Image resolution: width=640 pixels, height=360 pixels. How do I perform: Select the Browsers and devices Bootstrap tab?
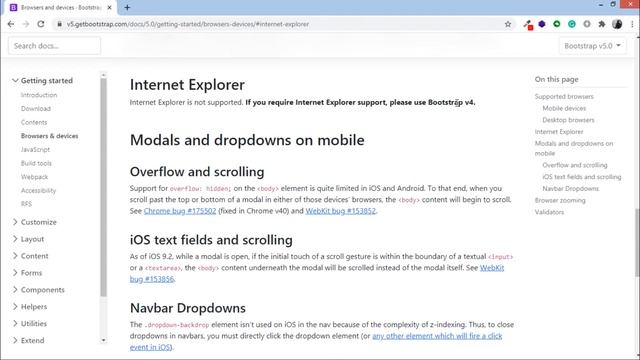(61, 7)
